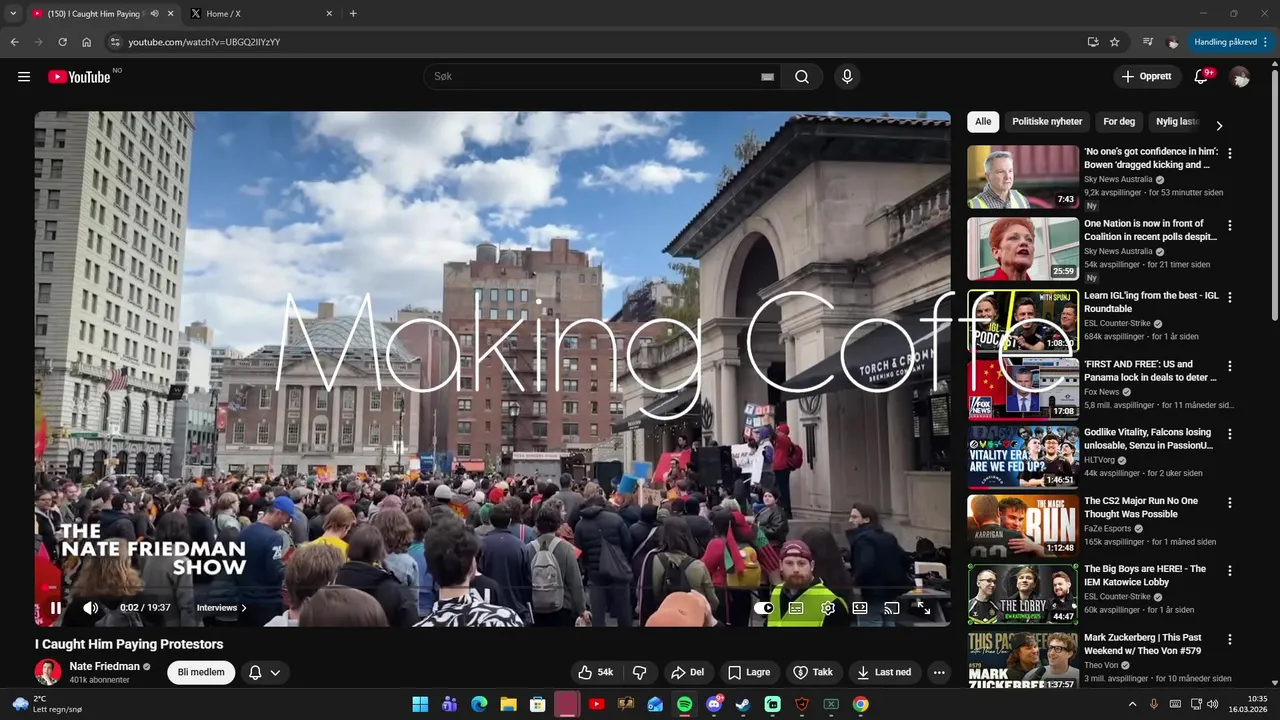
Task: Dislike the video
Action: pos(640,672)
